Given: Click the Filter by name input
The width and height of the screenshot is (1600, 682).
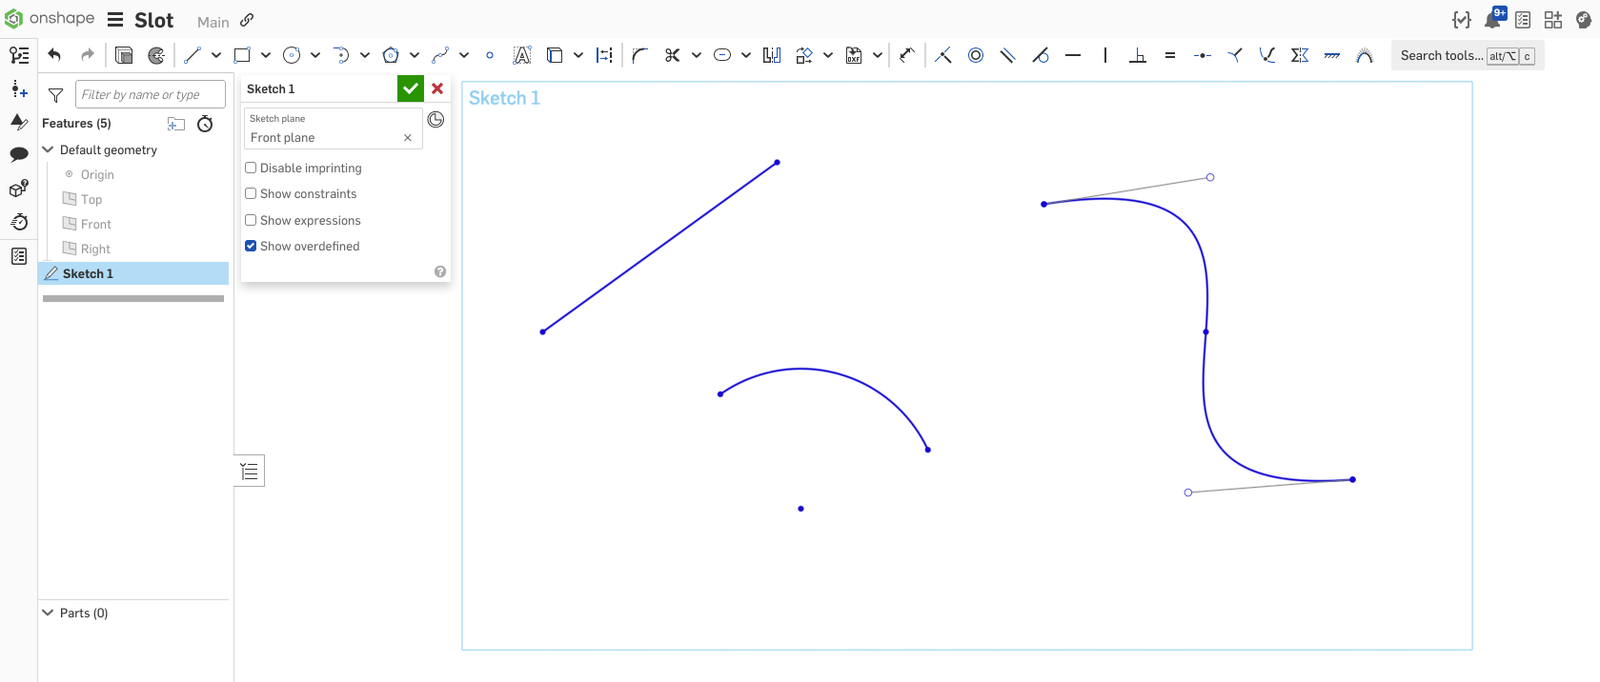Looking at the screenshot, I should pos(150,95).
